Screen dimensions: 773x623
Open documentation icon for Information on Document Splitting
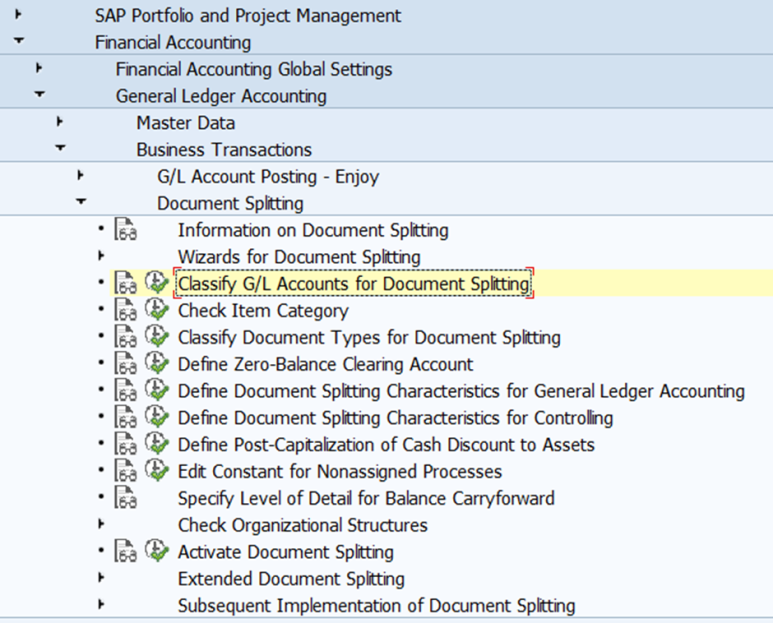pyautogui.click(x=126, y=230)
